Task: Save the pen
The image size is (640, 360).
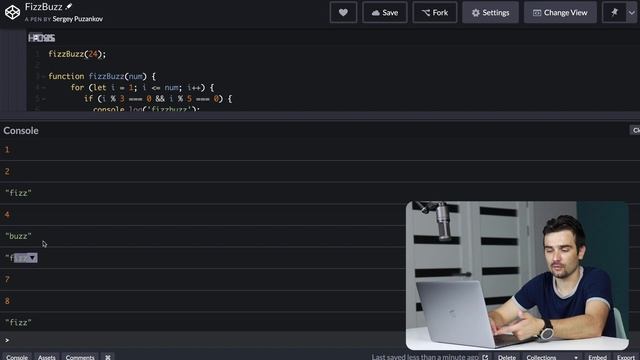Action: [384, 13]
